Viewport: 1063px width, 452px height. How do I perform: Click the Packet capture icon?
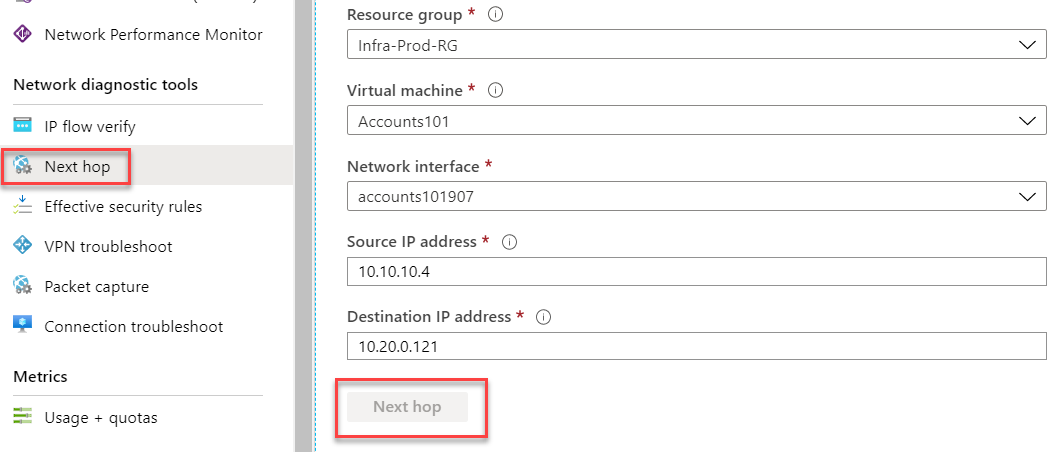[x=22, y=286]
